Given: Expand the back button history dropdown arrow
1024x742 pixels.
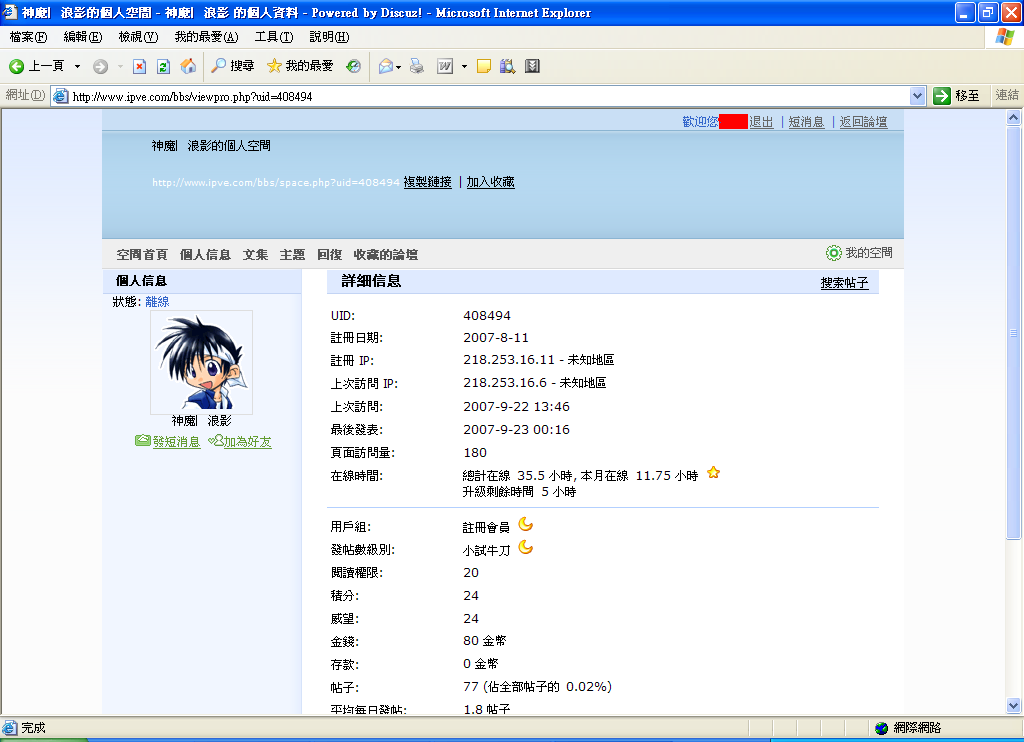Looking at the screenshot, I should (x=77, y=66).
